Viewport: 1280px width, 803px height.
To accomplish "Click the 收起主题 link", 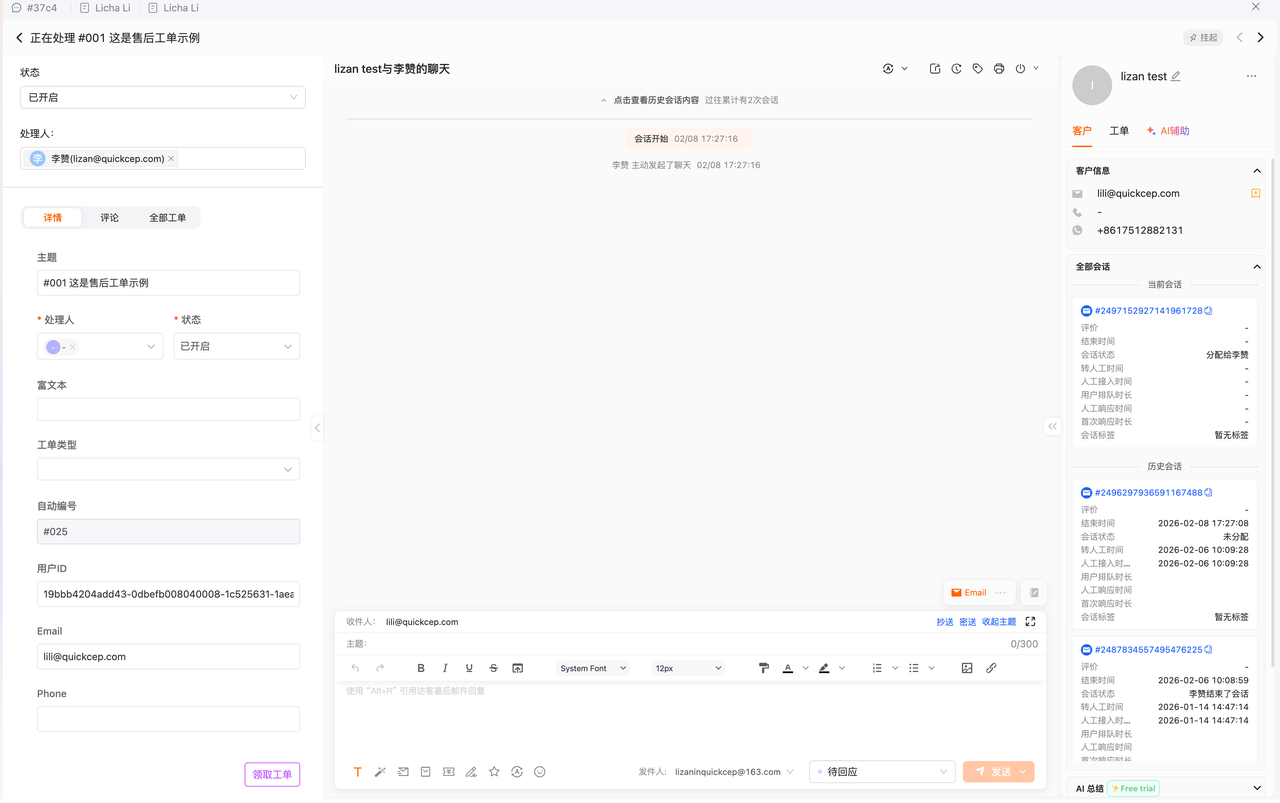I will [999, 622].
